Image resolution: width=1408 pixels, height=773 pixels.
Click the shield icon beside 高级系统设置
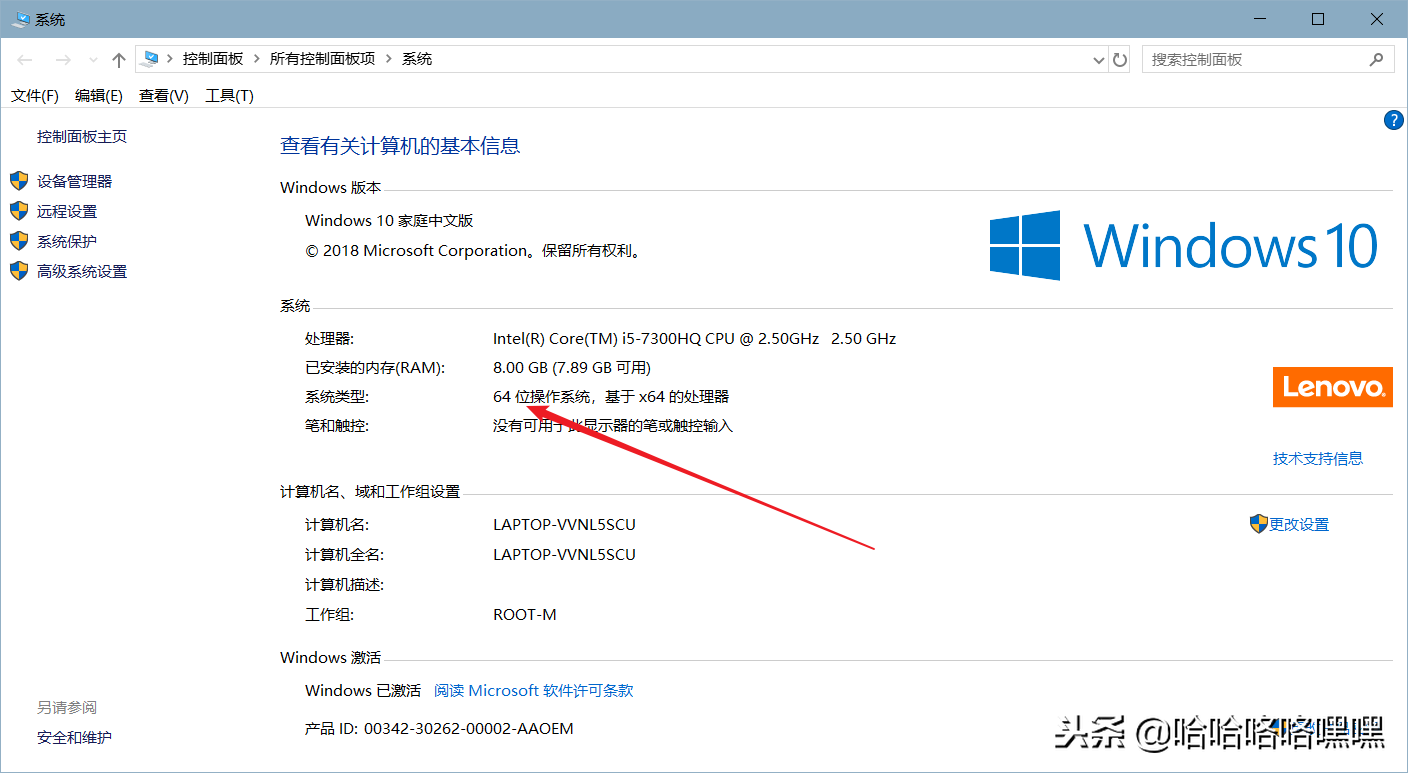click(x=19, y=271)
